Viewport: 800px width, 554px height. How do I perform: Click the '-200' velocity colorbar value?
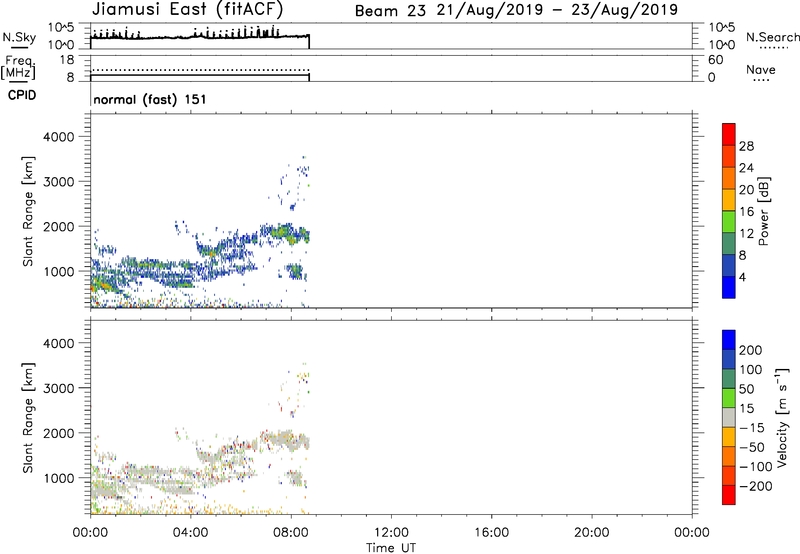(756, 486)
